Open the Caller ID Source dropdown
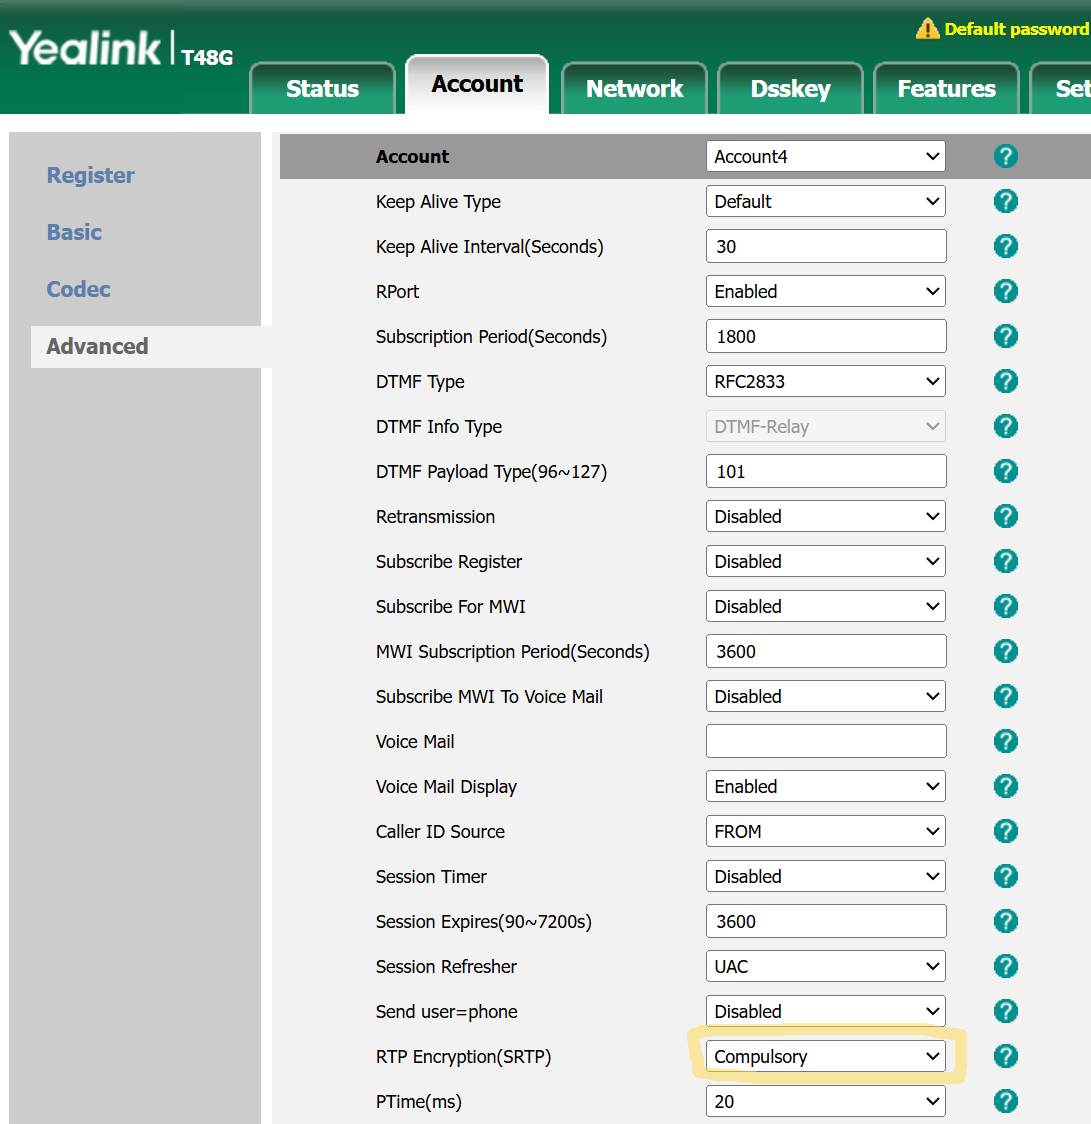The width and height of the screenshot is (1091, 1124). point(825,831)
